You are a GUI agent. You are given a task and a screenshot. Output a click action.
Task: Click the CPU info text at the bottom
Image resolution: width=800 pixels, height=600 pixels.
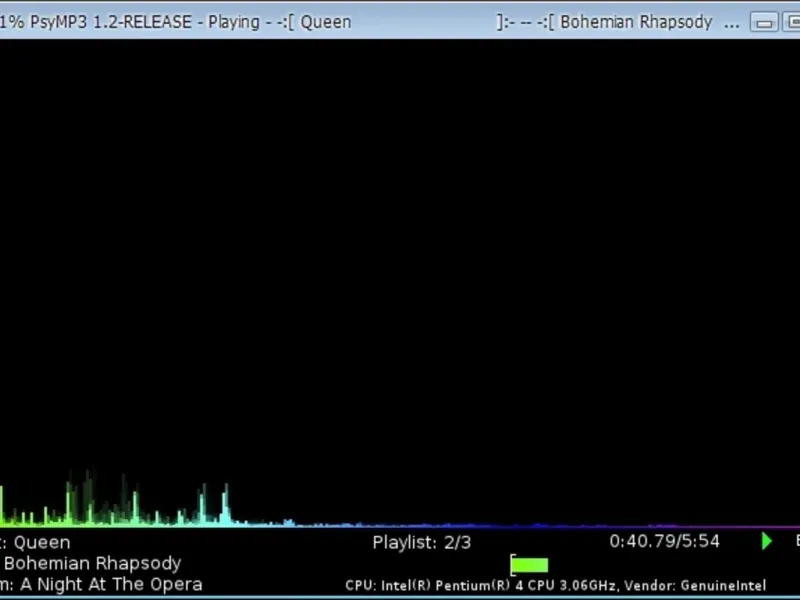[556, 585]
